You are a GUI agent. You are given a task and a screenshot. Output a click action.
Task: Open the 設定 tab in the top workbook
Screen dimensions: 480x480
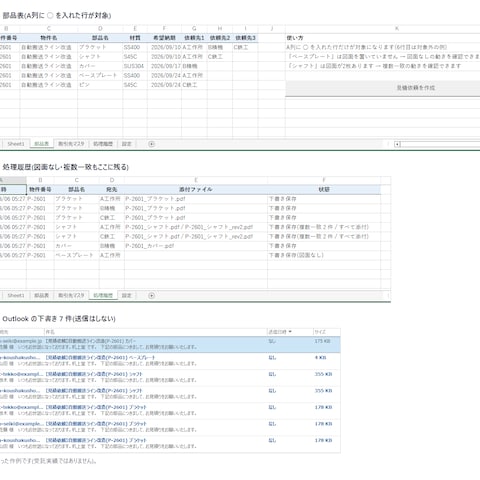[127, 144]
